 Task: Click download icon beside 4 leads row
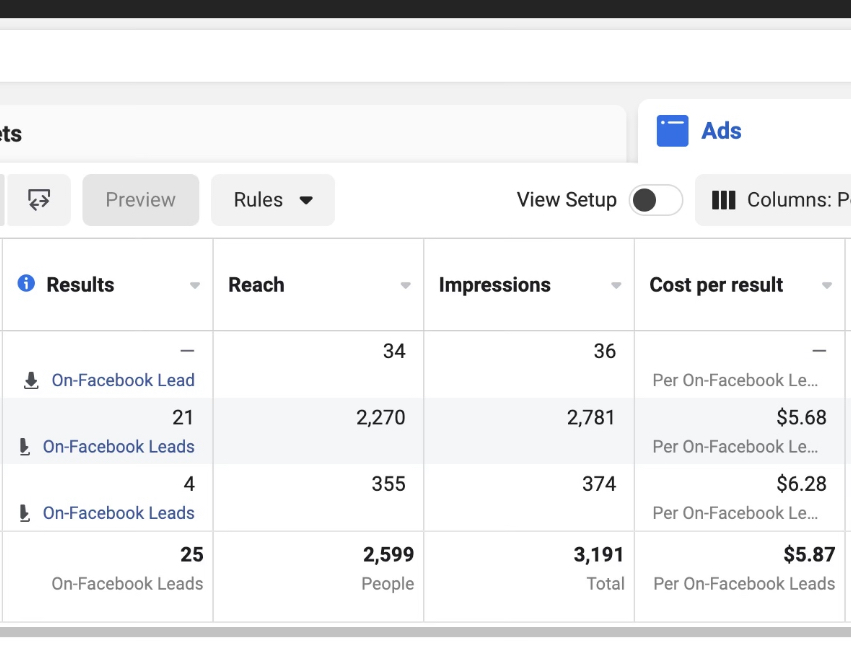point(25,513)
